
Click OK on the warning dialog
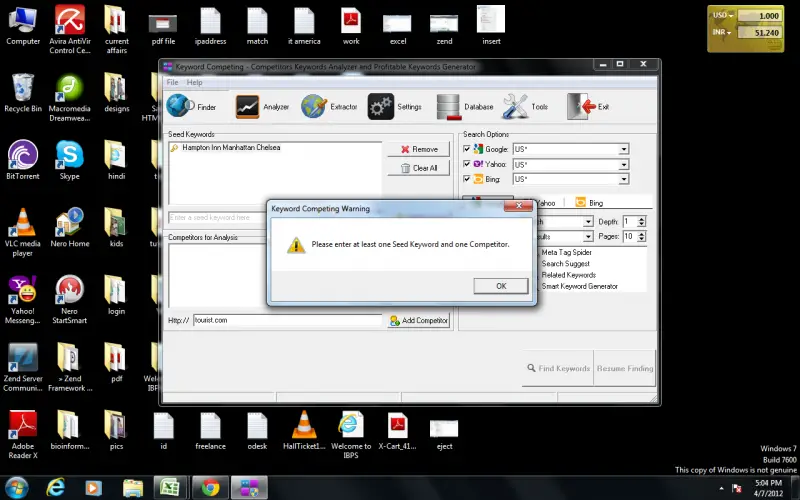[501, 286]
